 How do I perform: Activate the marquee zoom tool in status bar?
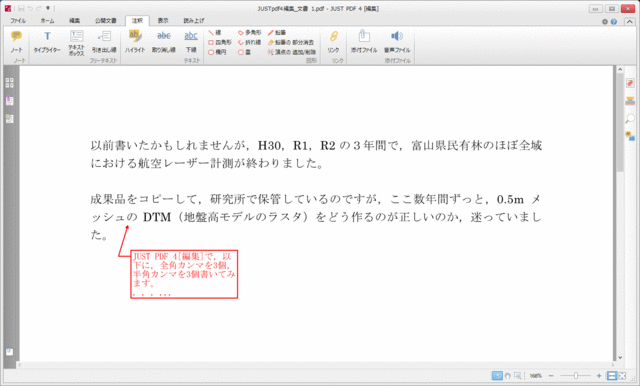click(x=517, y=376)
